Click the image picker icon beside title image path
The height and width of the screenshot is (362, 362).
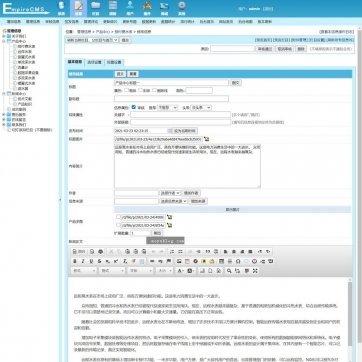pos(207,139)
